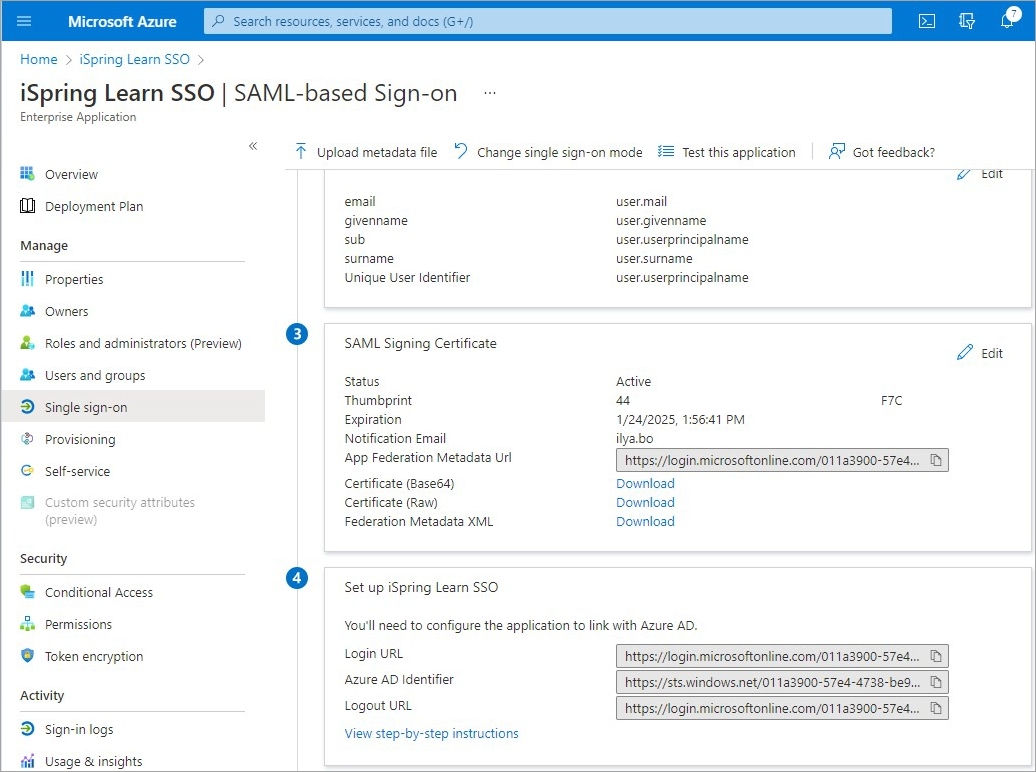
Task: Copy the Login URL value
Action: [x=936, y=656]
